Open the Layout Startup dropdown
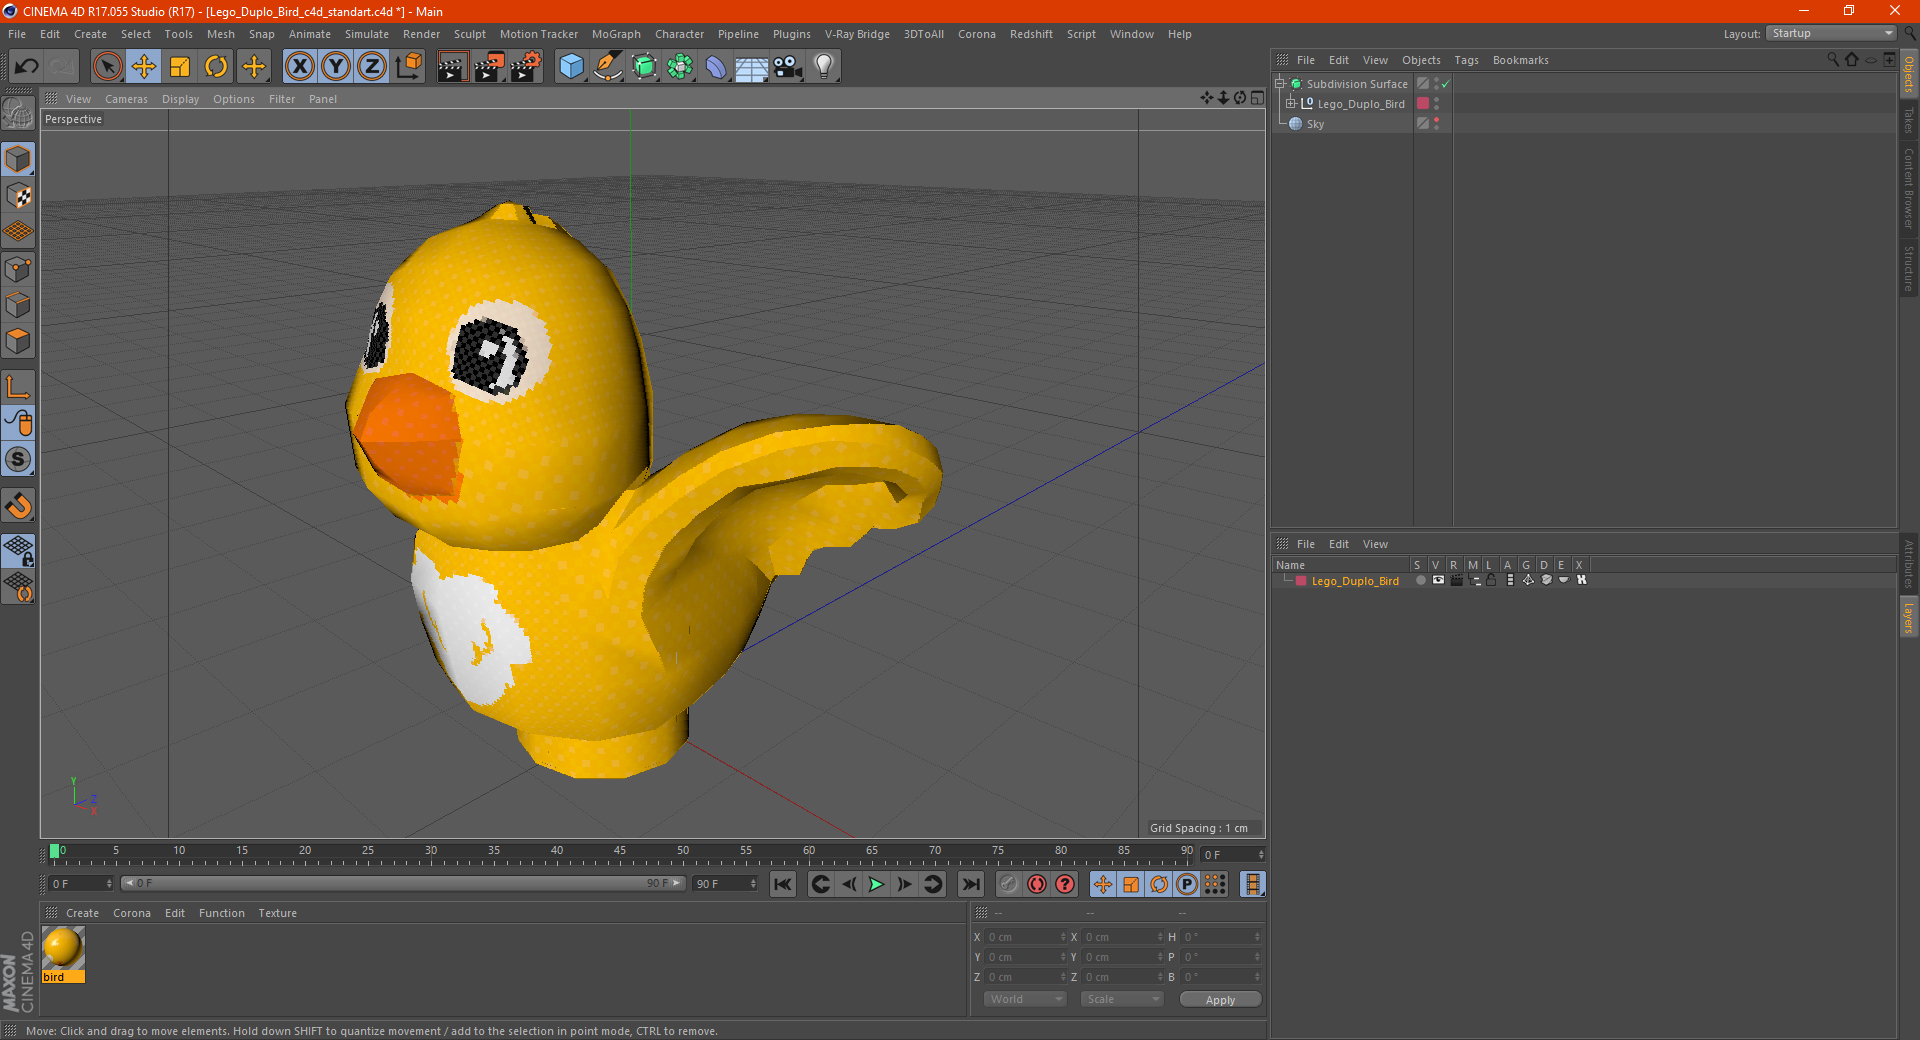The width and height of the screenshot is (1920, 1040). tap(1831, 33)
